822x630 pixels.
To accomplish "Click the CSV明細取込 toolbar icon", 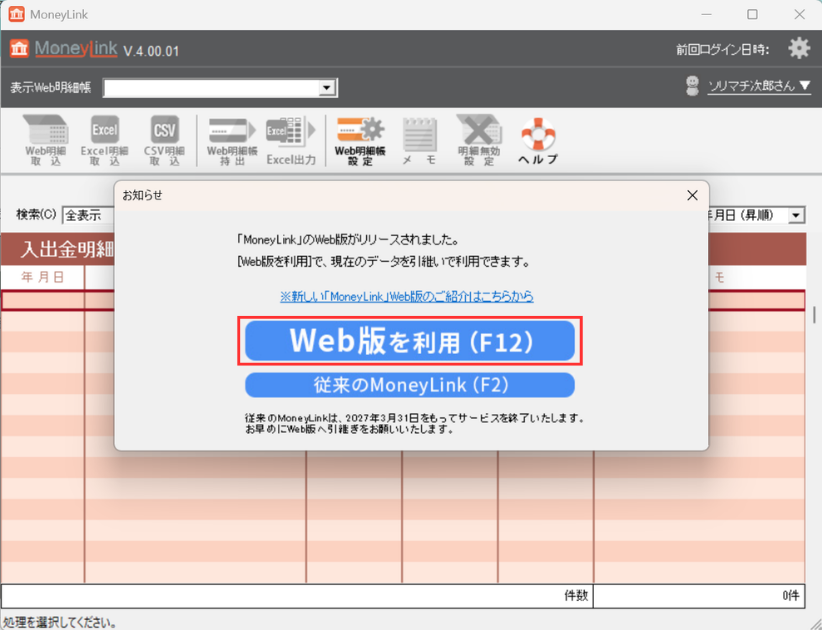I will coord(164,140).
